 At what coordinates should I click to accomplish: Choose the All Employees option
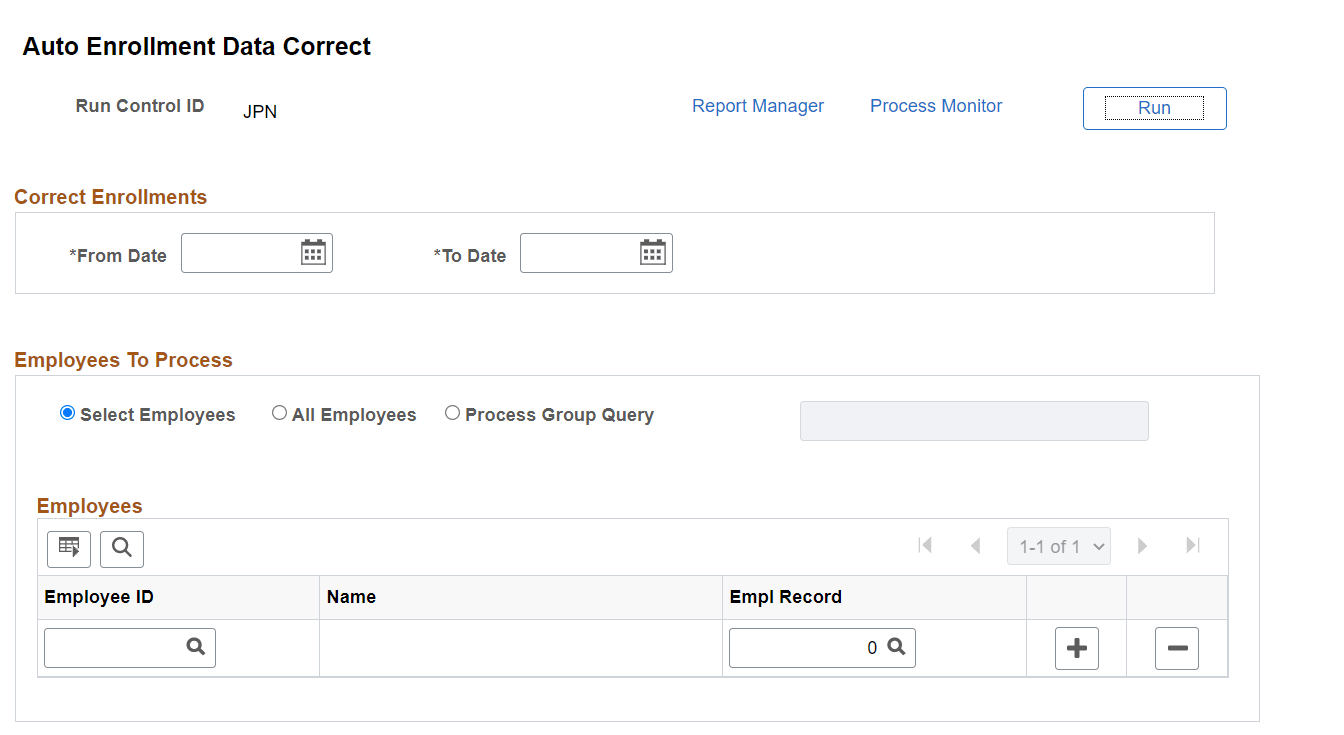280,412
